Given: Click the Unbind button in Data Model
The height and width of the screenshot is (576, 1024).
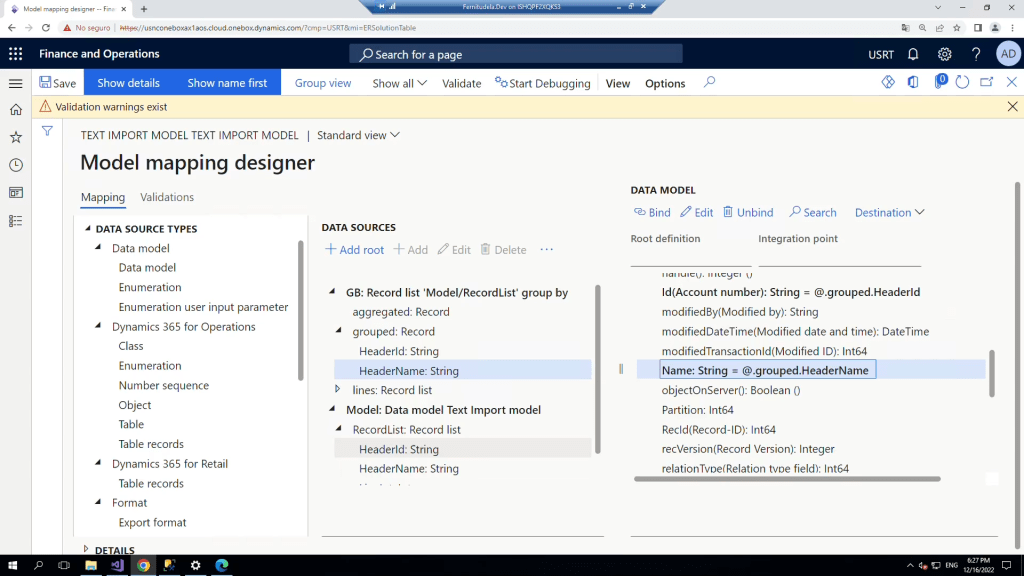Looking at the screenshot, I should click(x=747, y=212).
